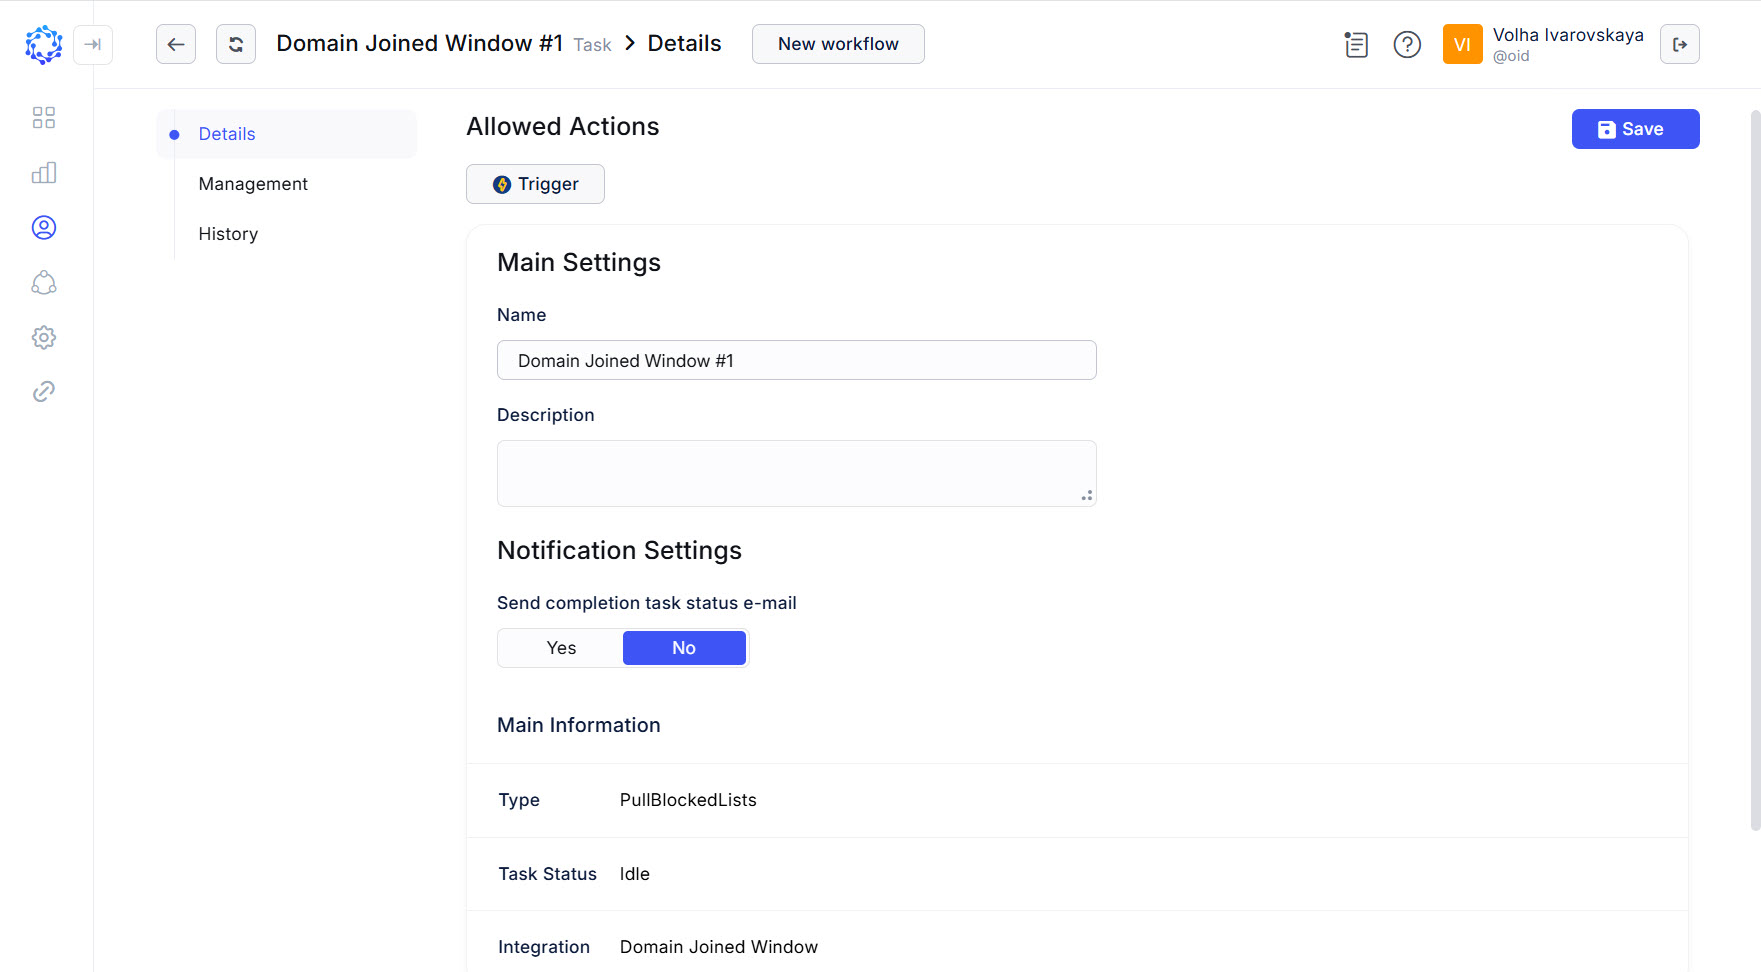This screenshot has height=972, width=1761.
Task: Open help via the question mark icon
Action: point(1407,44)
